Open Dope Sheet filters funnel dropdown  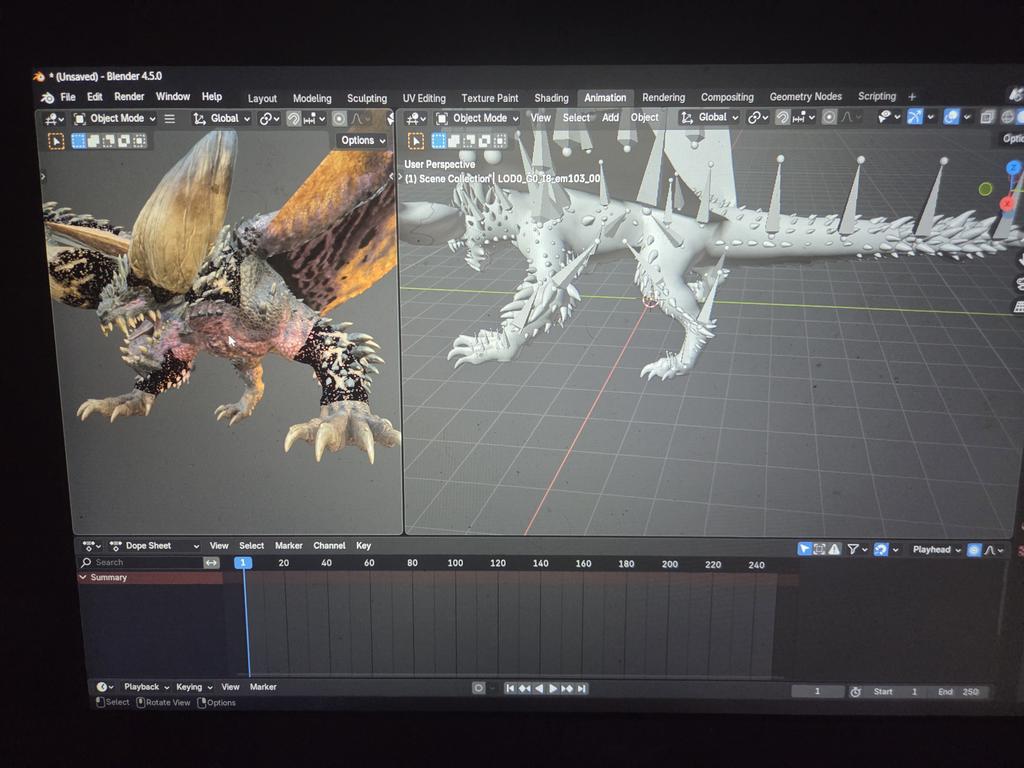click(857, 550)
